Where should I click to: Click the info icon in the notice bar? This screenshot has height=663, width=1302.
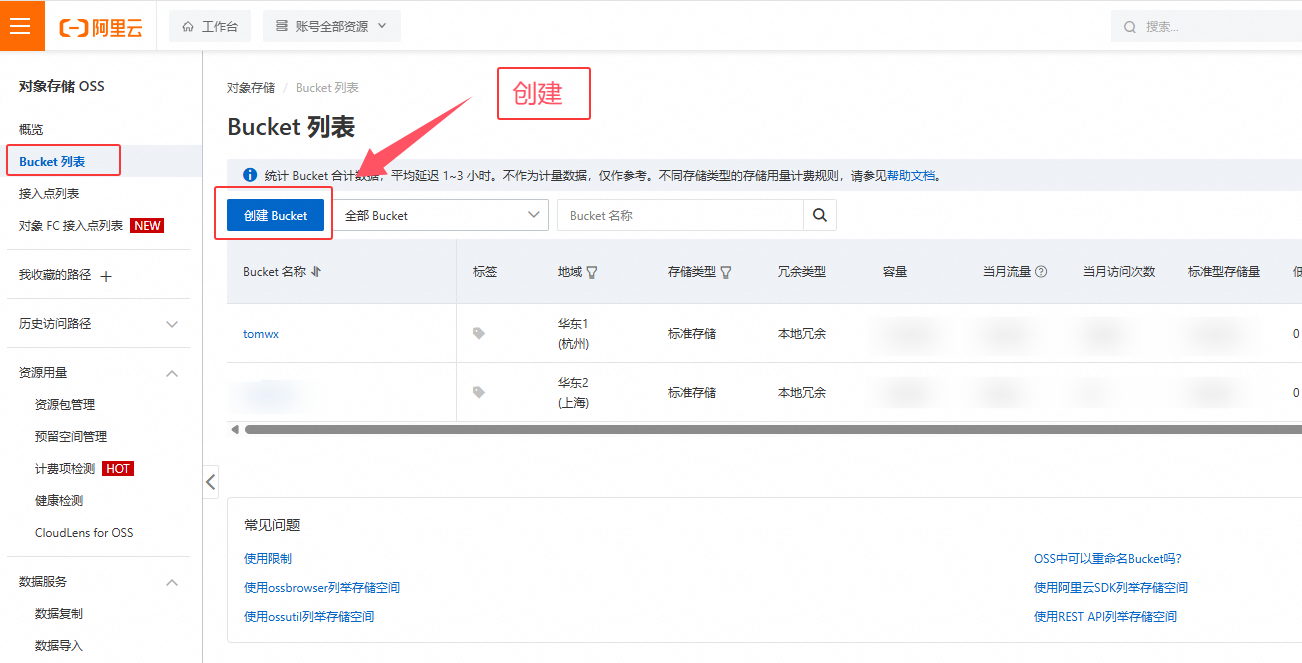[x=250, y=175]
